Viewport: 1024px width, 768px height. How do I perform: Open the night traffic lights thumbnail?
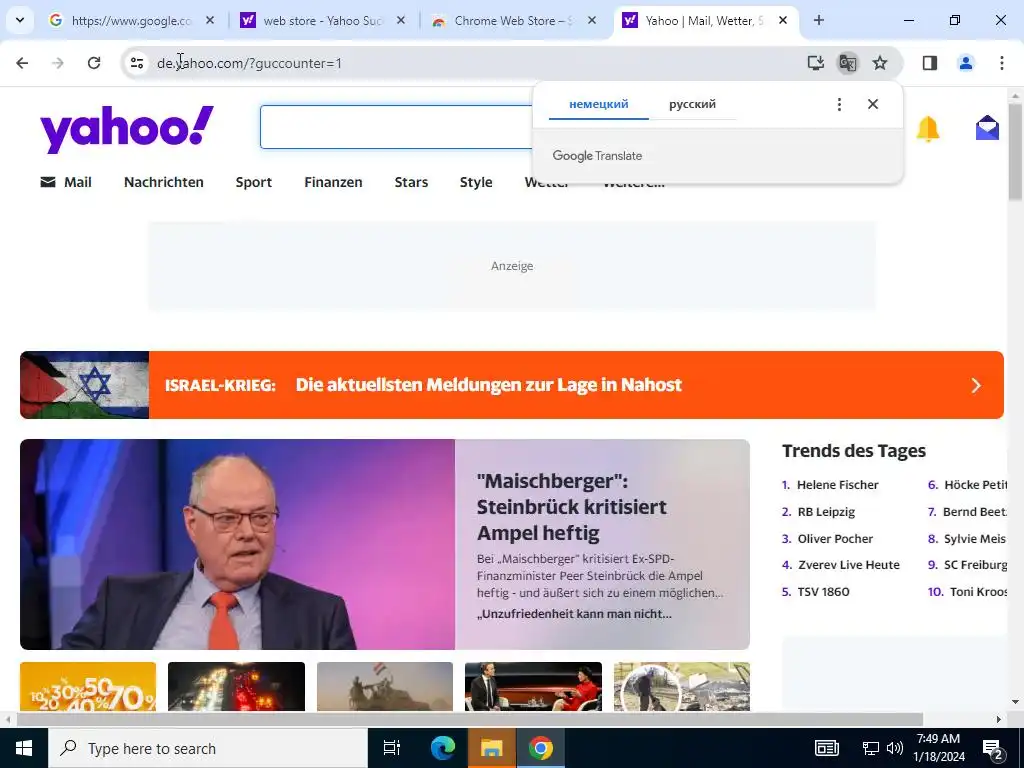[236, 686]
